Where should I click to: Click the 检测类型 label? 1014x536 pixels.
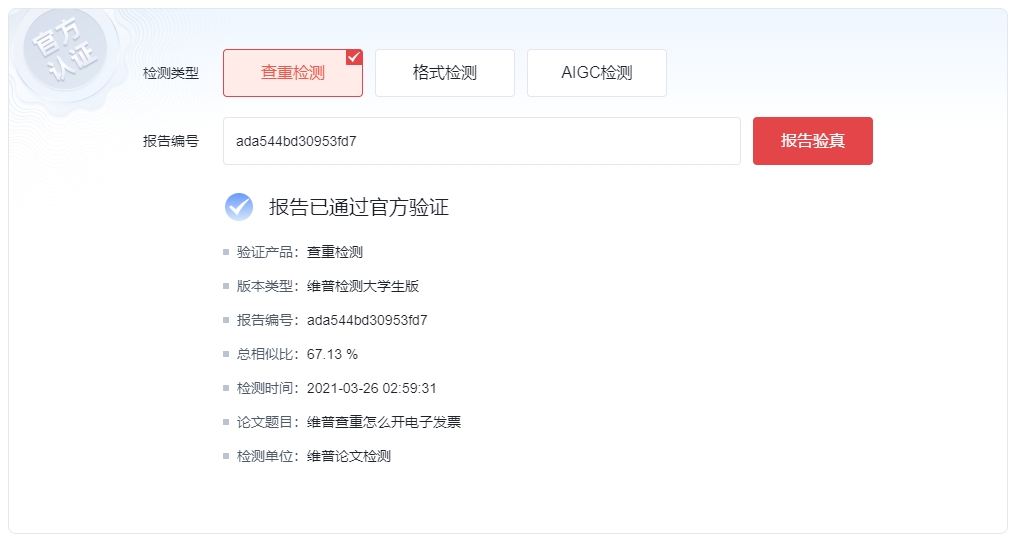pyautogui.click(x=171, y=73)
